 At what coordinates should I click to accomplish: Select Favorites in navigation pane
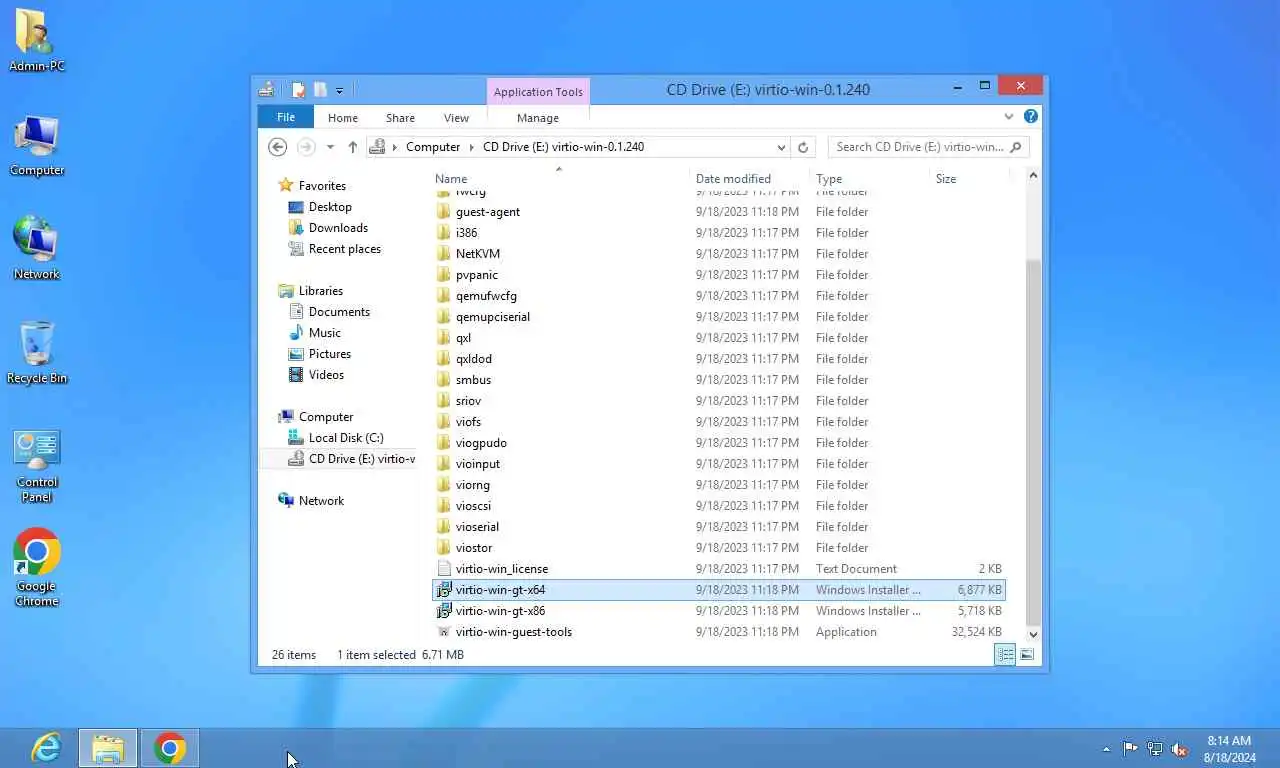point(321,186)
